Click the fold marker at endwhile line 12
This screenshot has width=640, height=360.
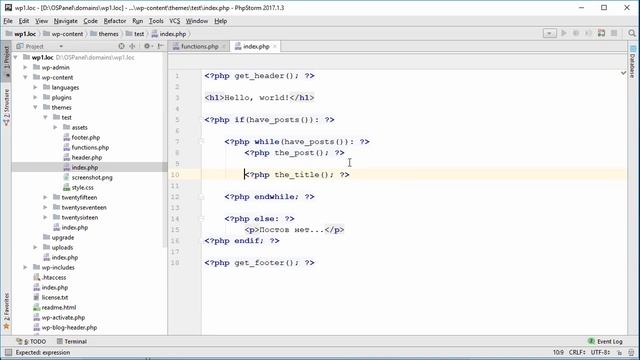pyautogui.click(x=202, y=197)
